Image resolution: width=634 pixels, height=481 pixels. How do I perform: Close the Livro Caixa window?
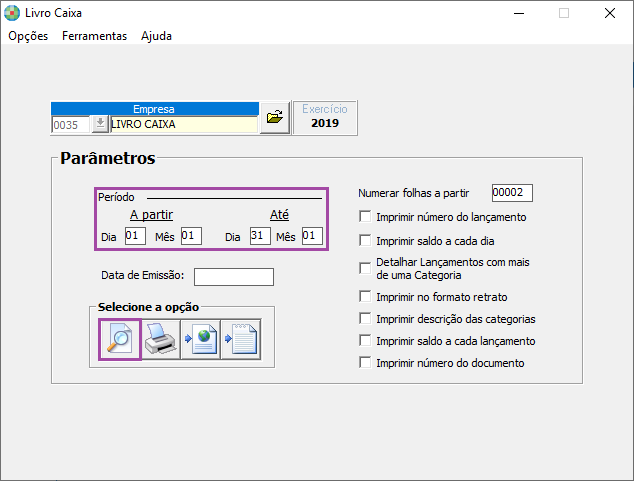coord(610,13)
